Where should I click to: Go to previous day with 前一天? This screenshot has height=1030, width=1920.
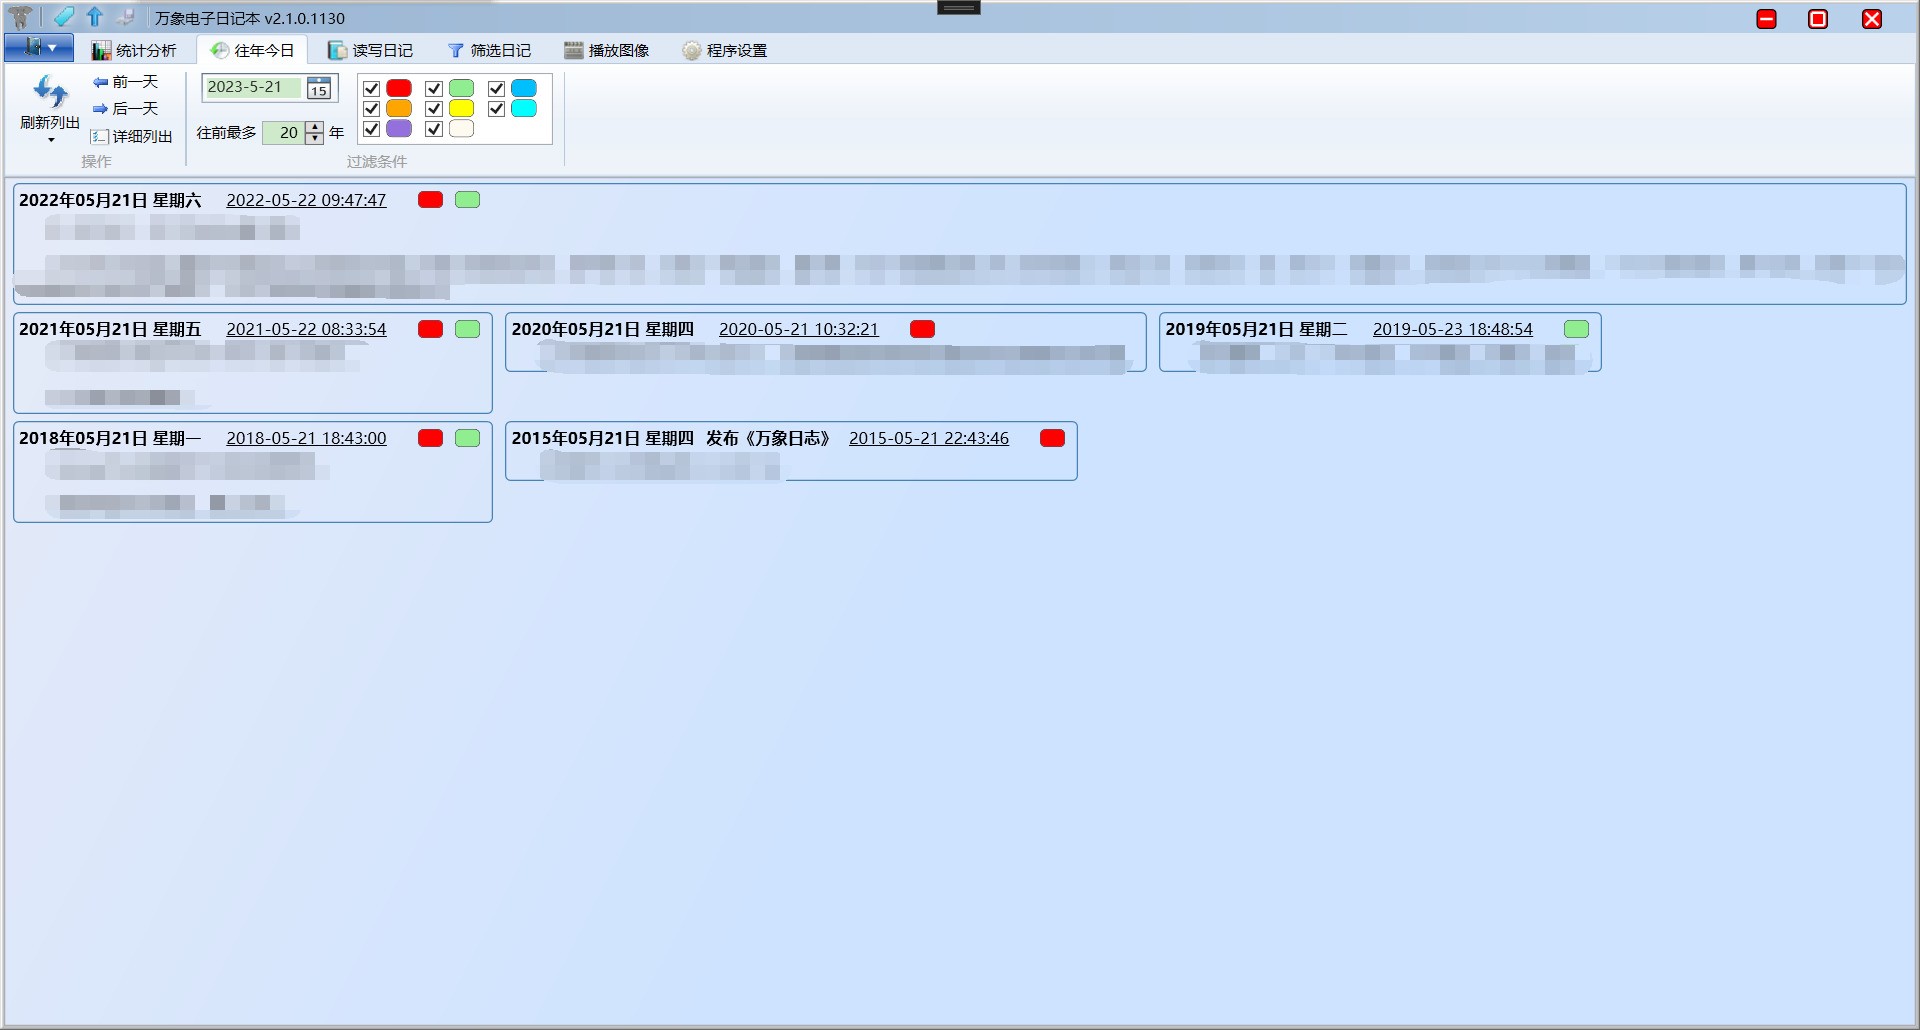(125, 82)
